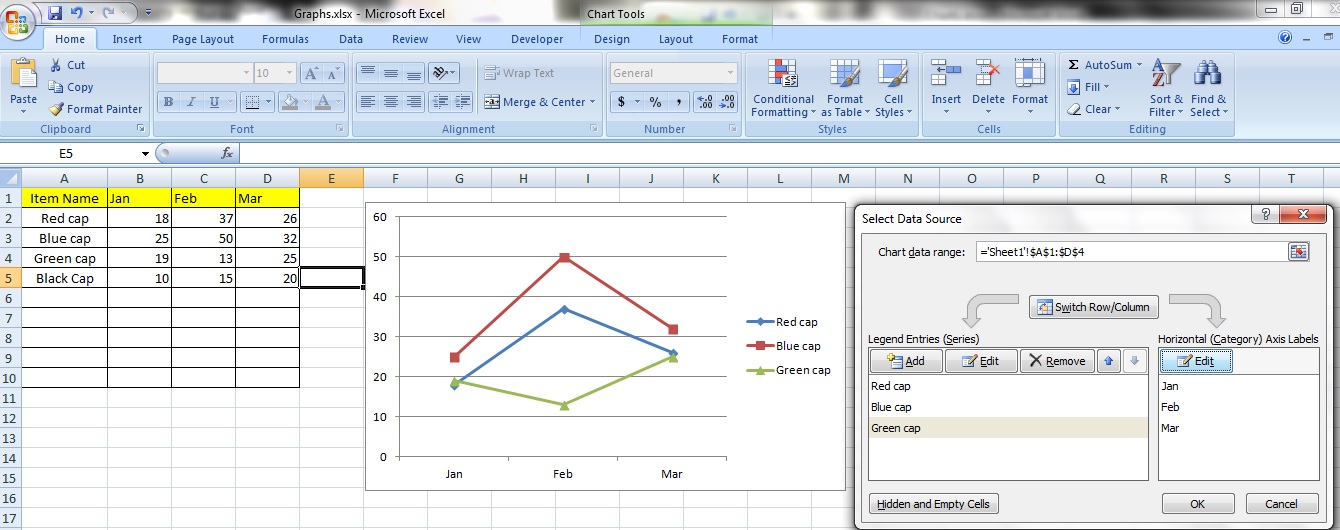Screen dimensions: 1340x530
Task: Open the Merge & Center dropdown arrow
Action: [x=592, y=102]
